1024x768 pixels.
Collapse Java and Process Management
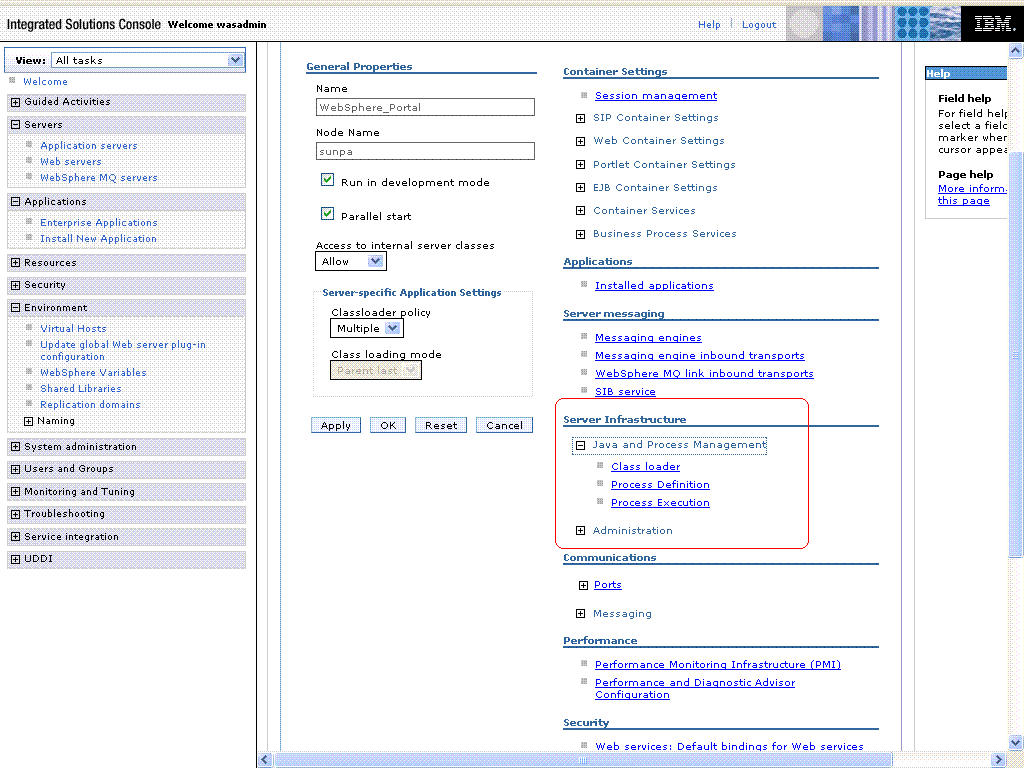click(580, 445)
